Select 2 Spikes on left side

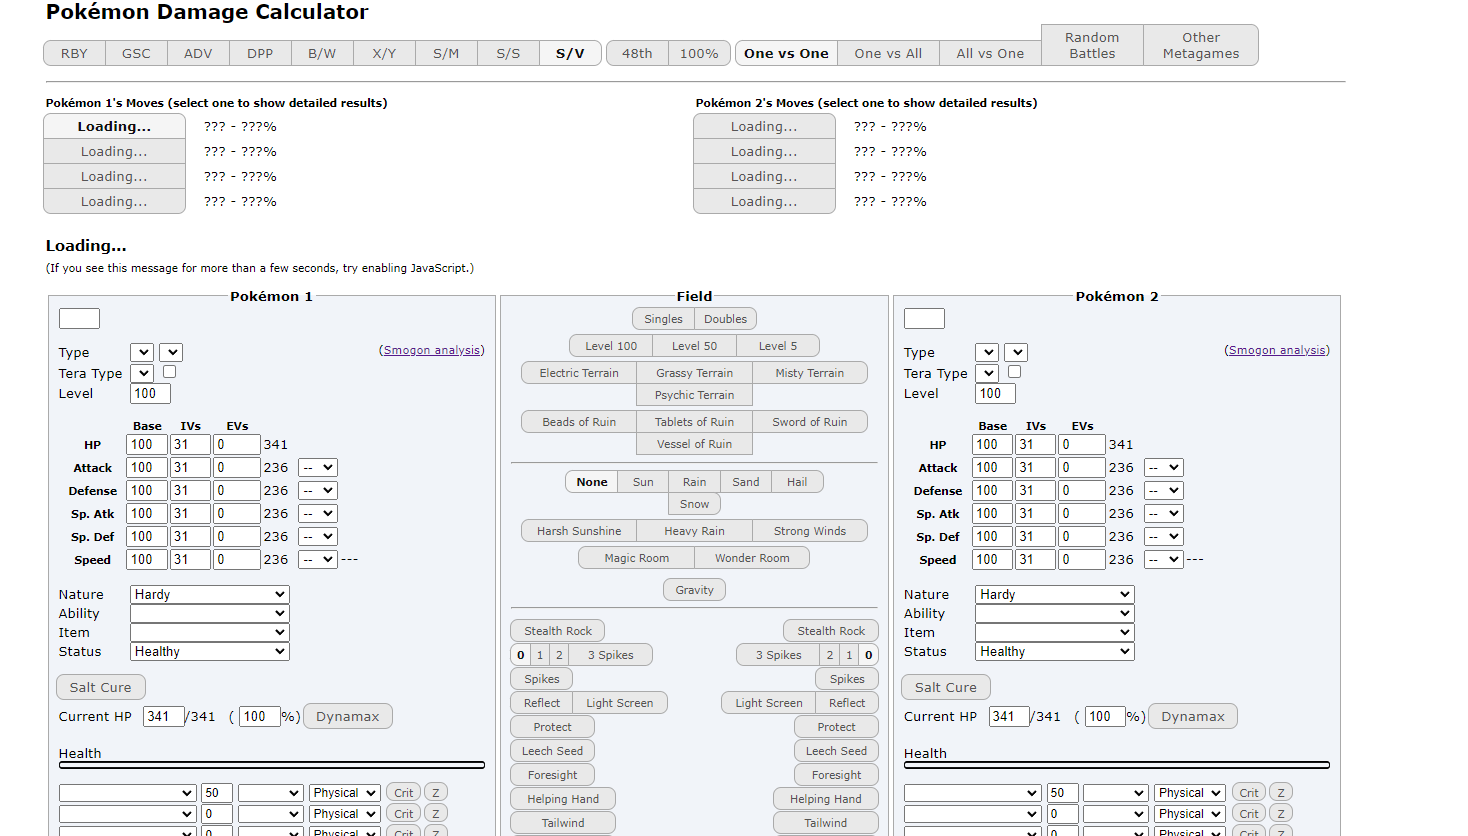[559, 655]
